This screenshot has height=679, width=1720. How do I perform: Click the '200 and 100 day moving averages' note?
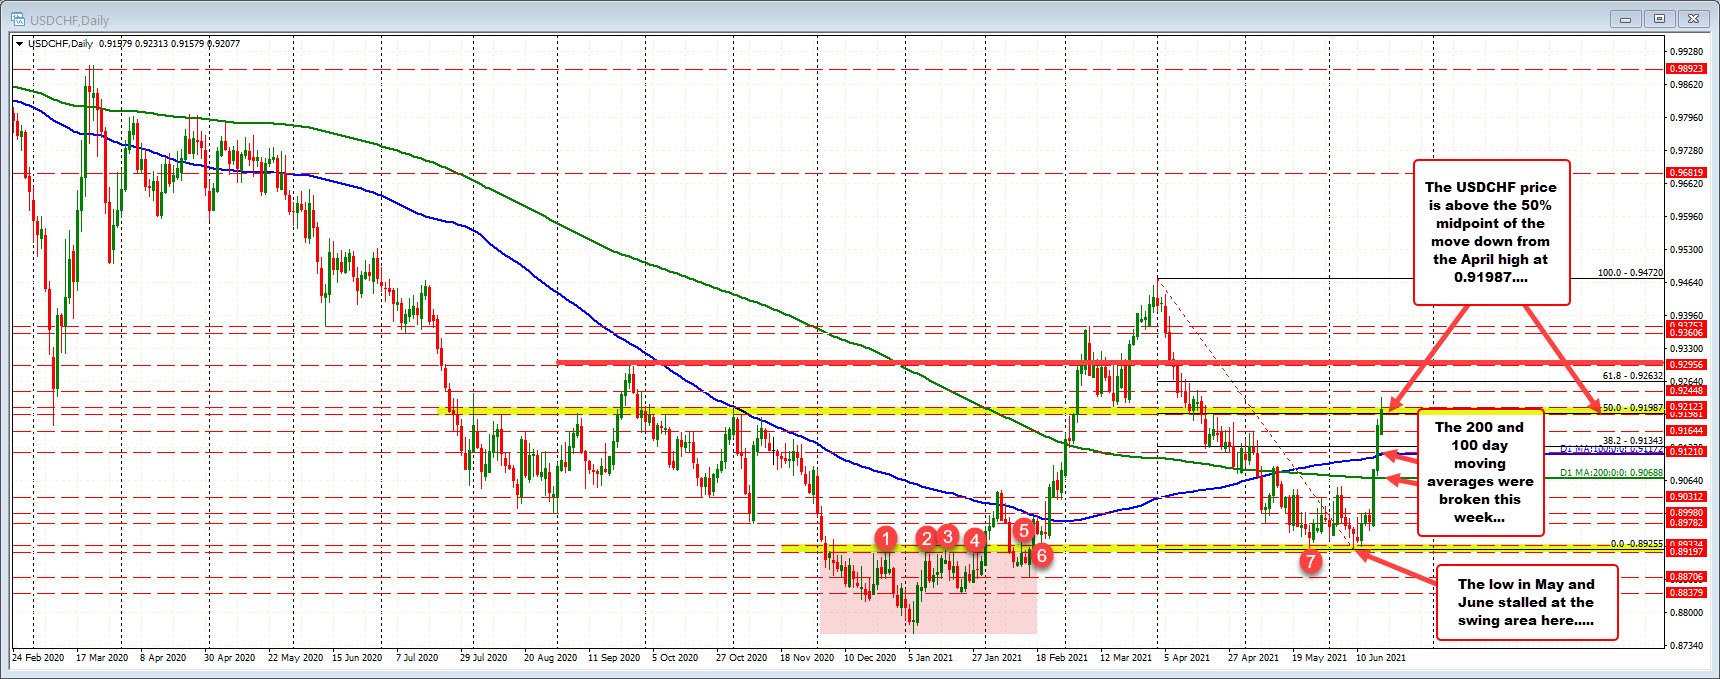[x=1480, y=472]
